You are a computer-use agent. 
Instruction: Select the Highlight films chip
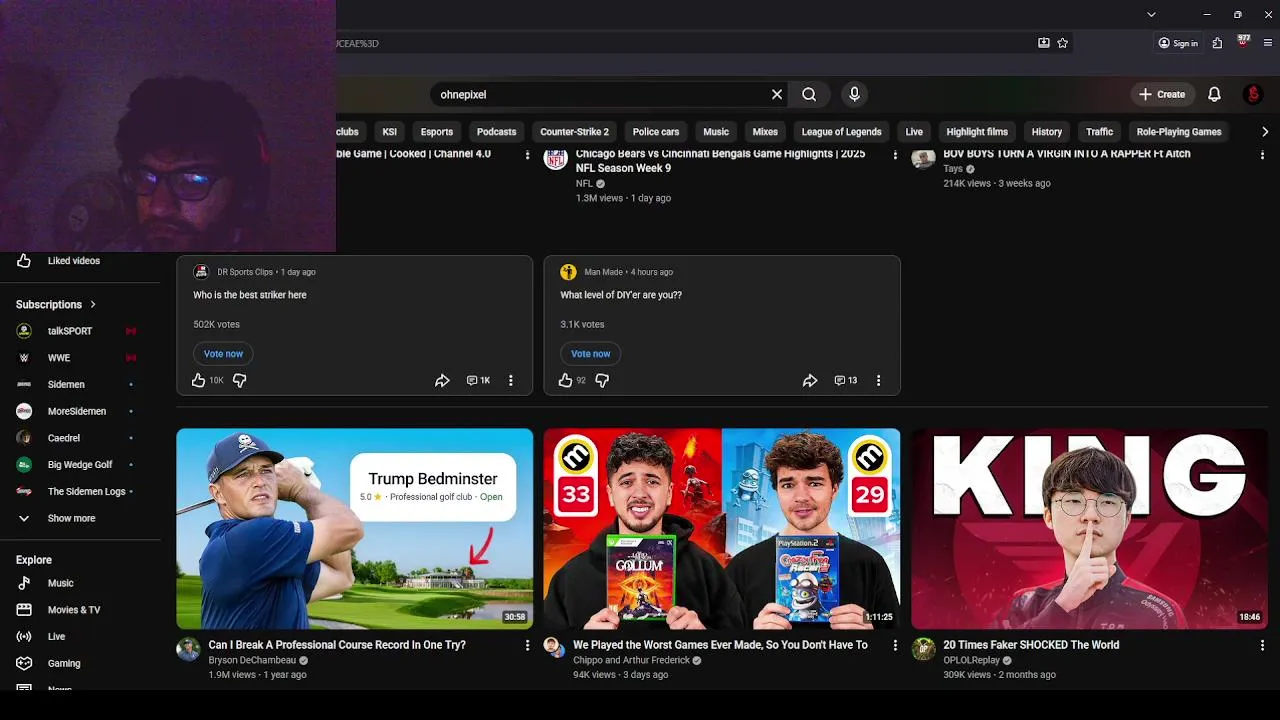coord(977,132)
